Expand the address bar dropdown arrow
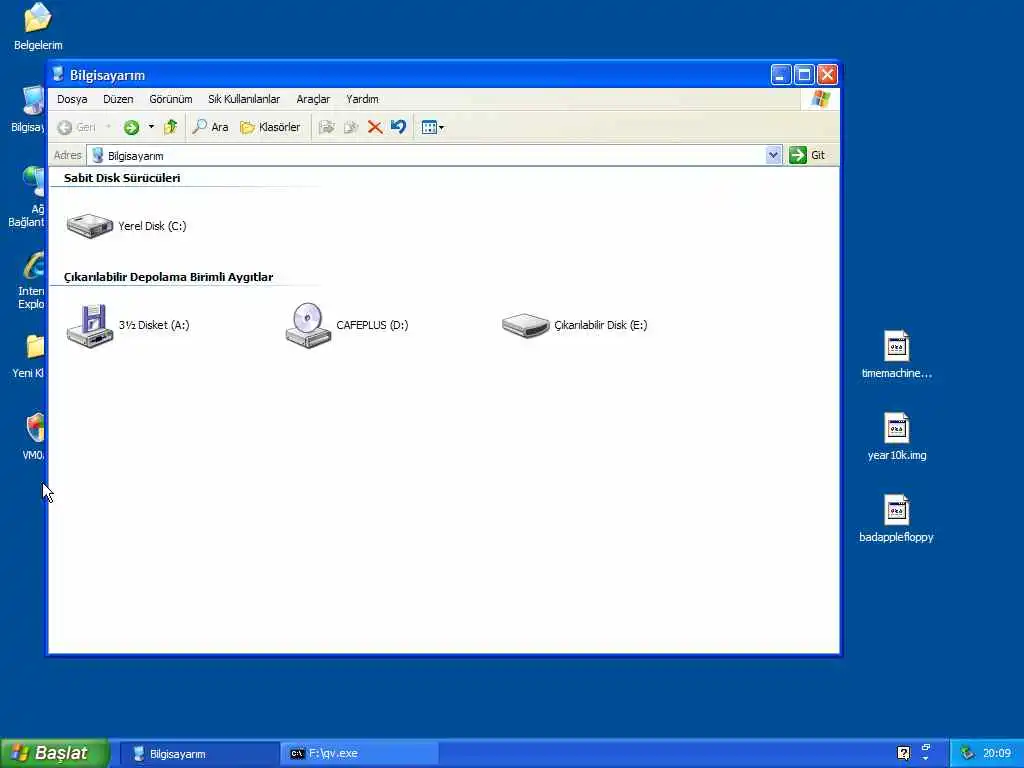This screenshot has height=768, width=1024. point(773,155)
